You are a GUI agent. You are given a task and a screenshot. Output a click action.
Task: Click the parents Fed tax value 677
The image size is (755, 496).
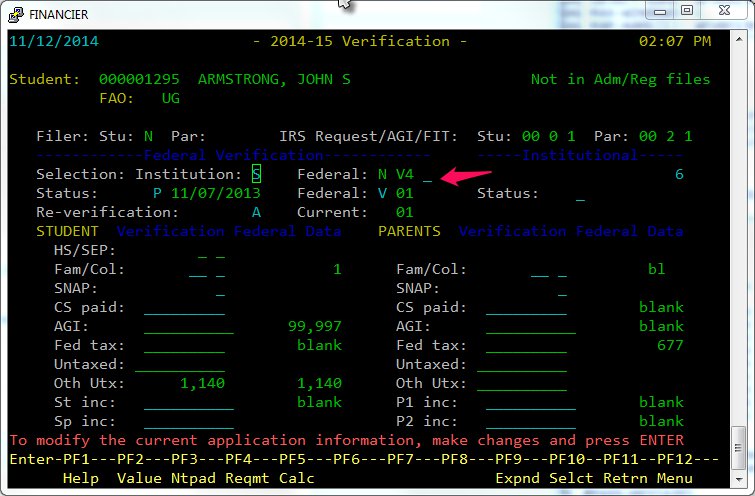[670, 345]
